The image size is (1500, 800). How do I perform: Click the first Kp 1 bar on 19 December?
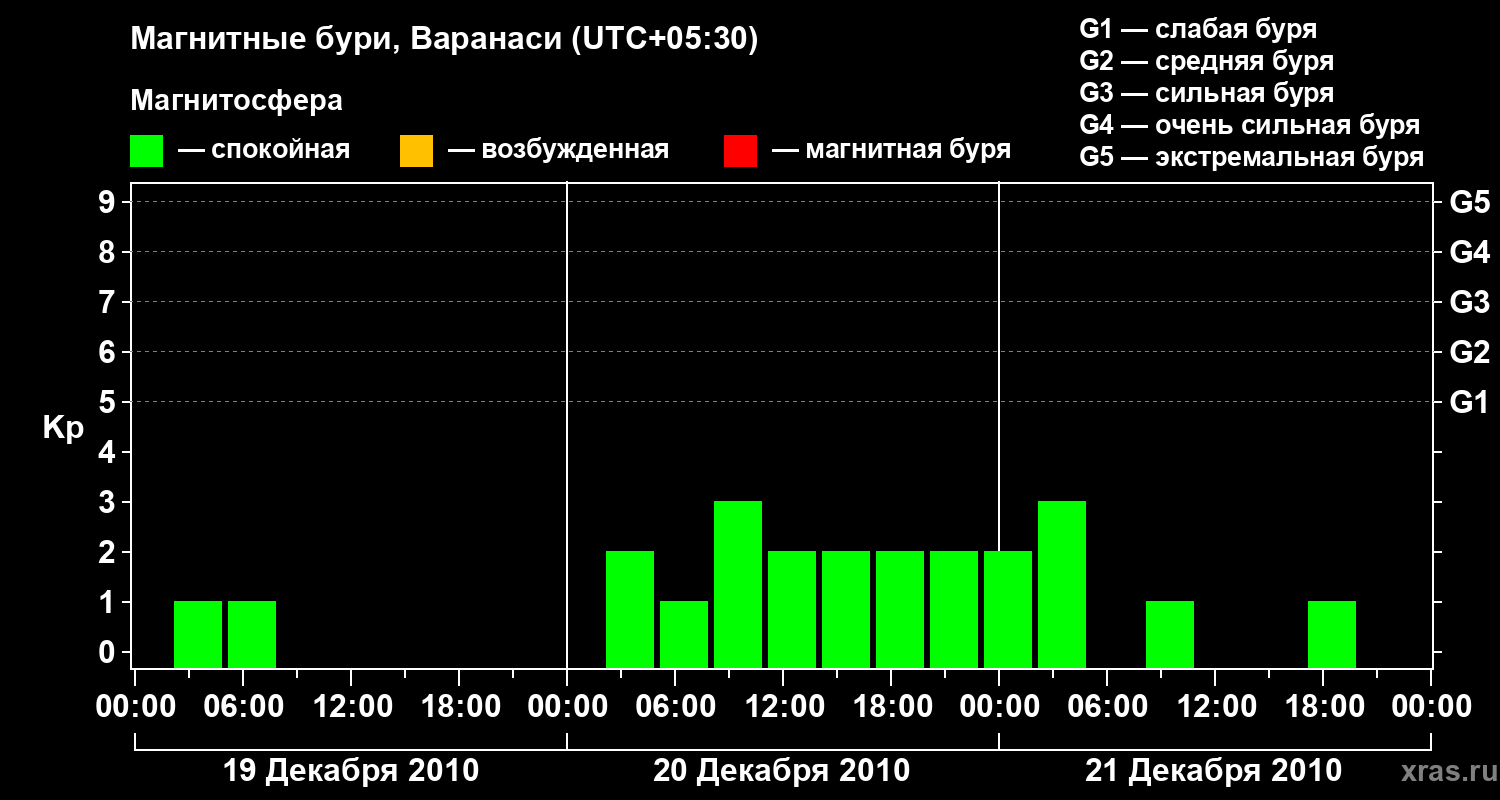pyautogui.click(x=198, y=634)
